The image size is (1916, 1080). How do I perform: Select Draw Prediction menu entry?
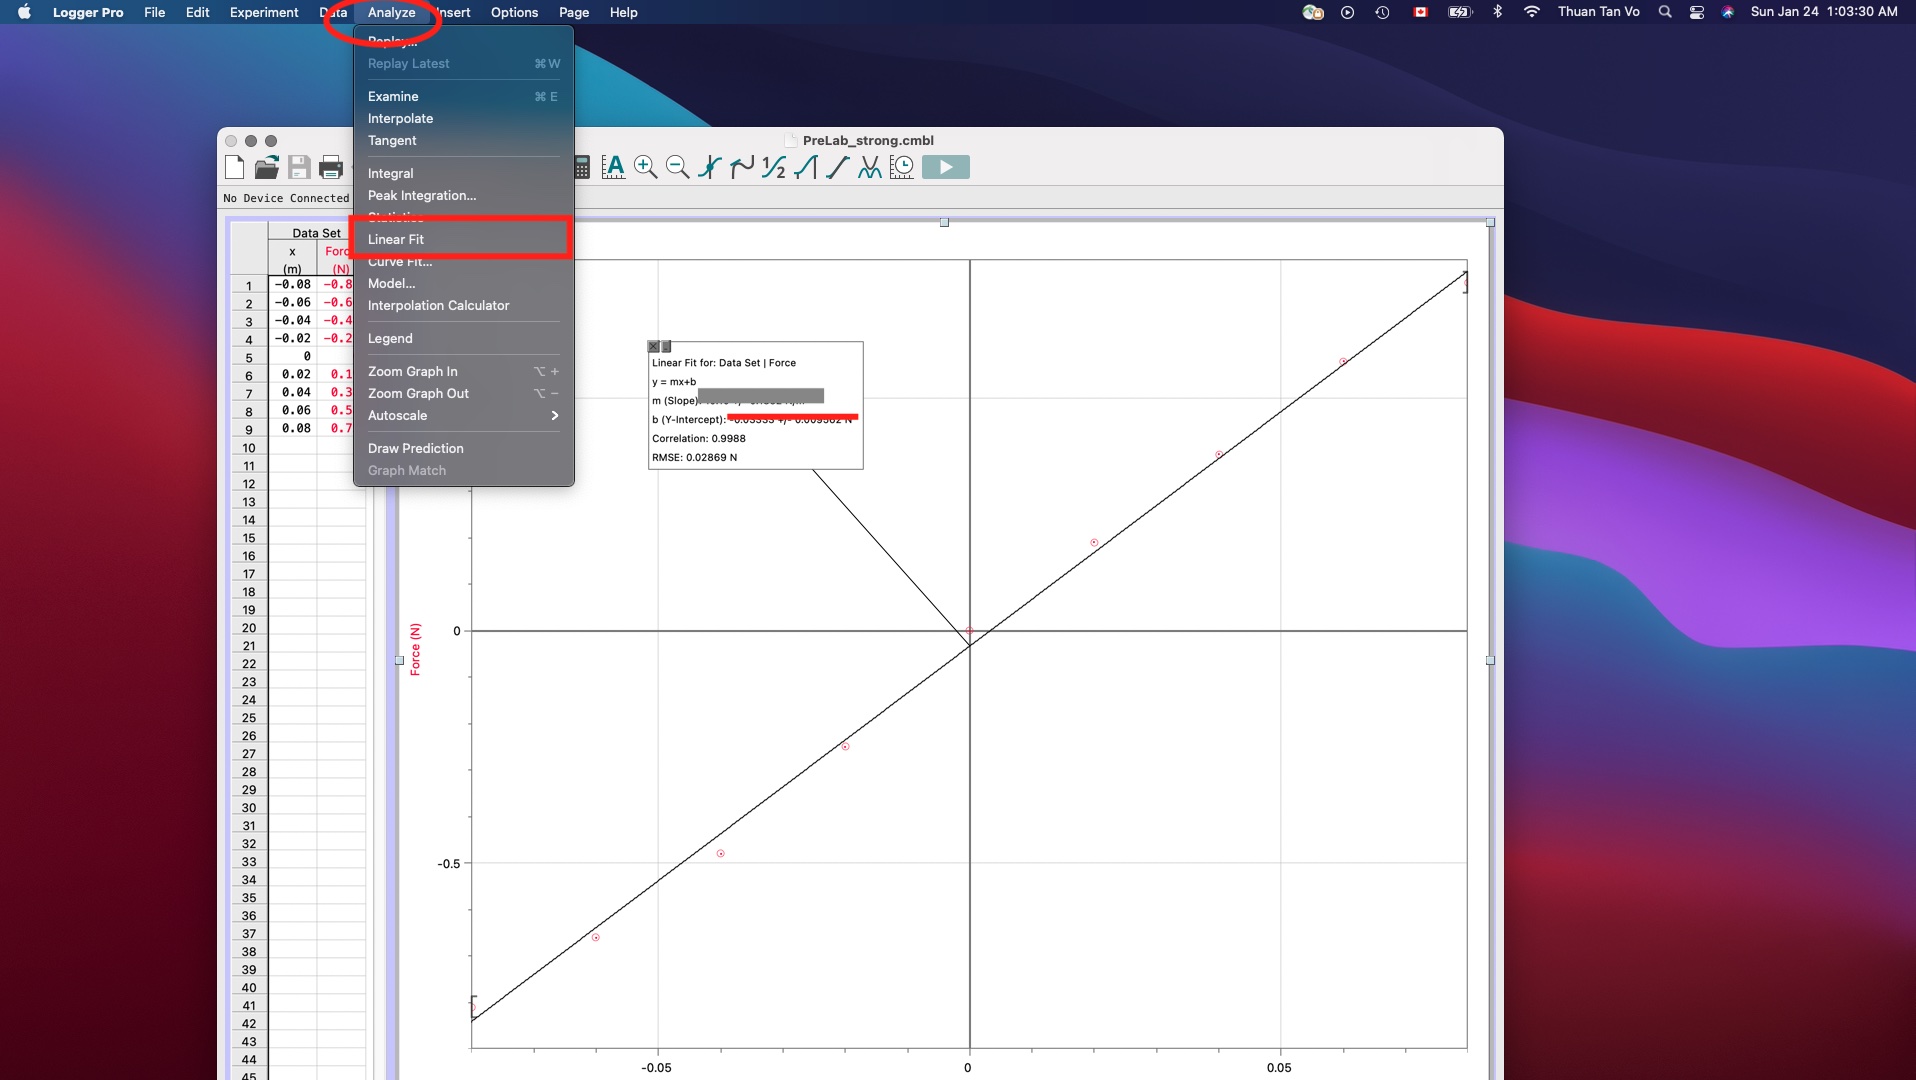tap(463, 448)
